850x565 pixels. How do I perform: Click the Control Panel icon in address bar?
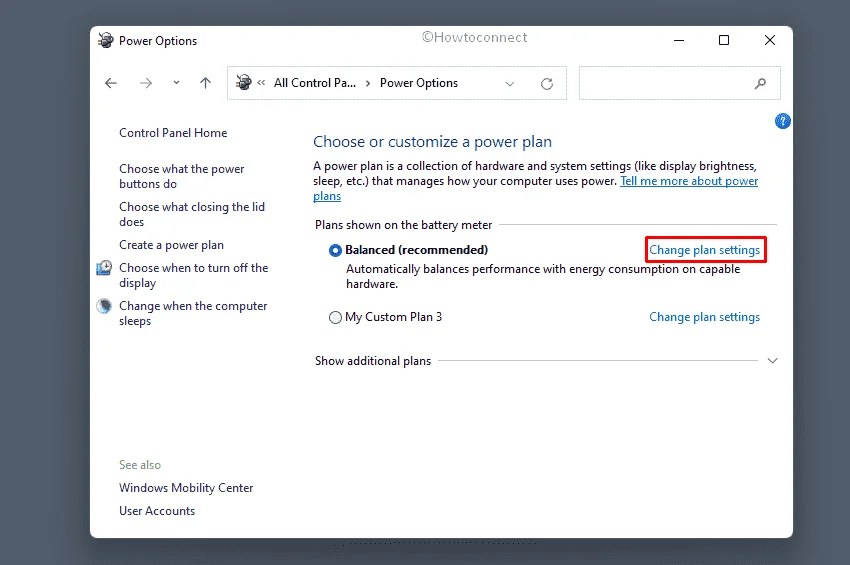click(244, 82)
